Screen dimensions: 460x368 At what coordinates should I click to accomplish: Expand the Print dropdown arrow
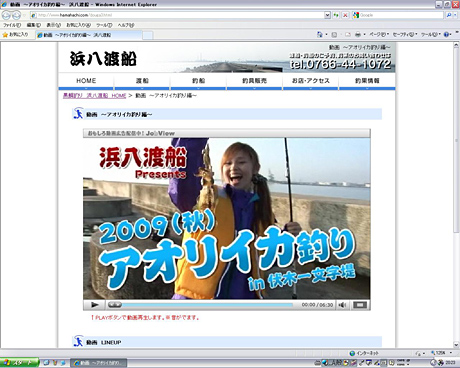coord(364,34)
